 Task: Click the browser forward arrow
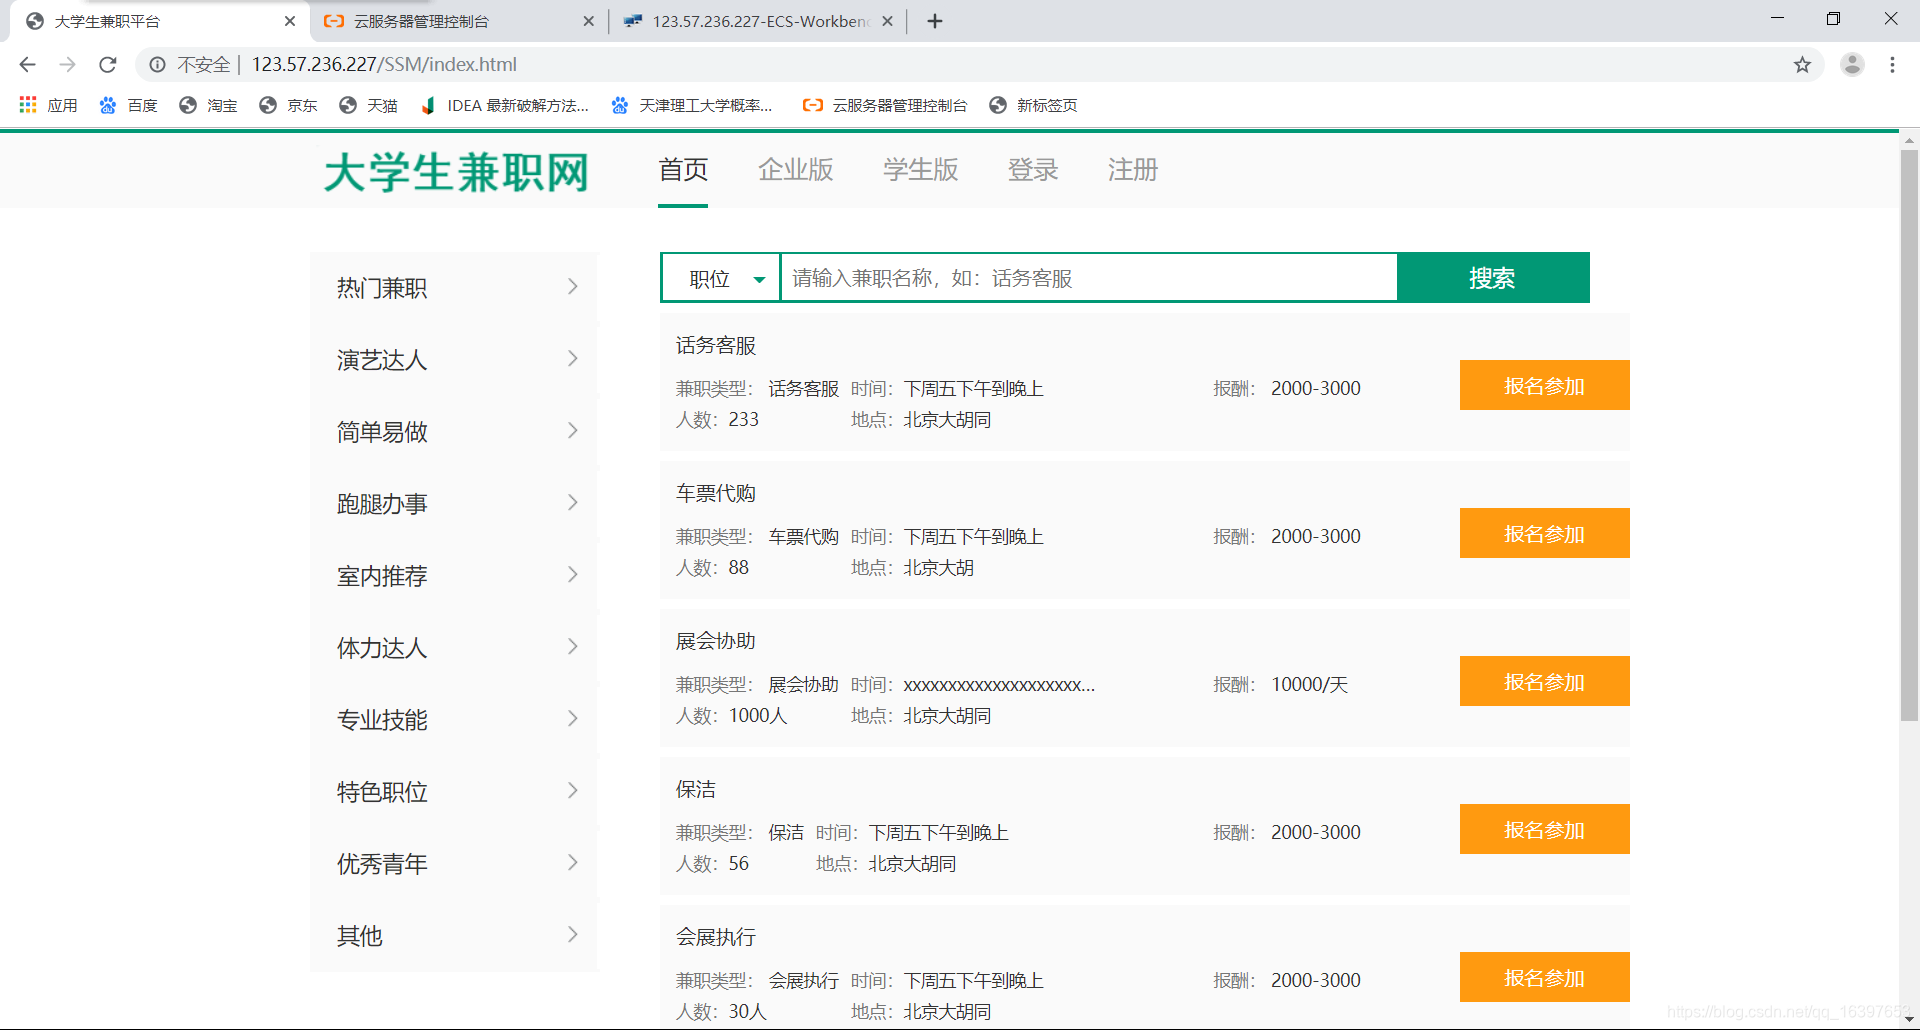click(67, 65)
